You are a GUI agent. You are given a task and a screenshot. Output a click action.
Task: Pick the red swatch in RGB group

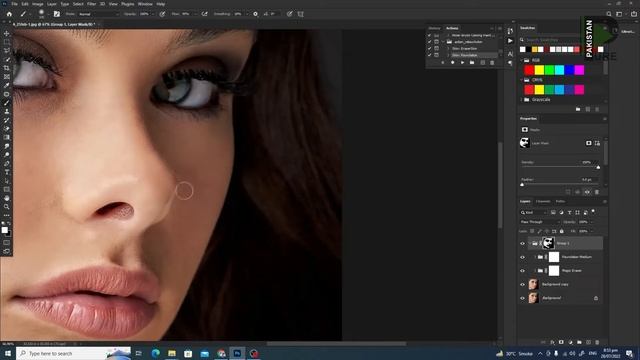pyautogui.click(x=529, y=70)
